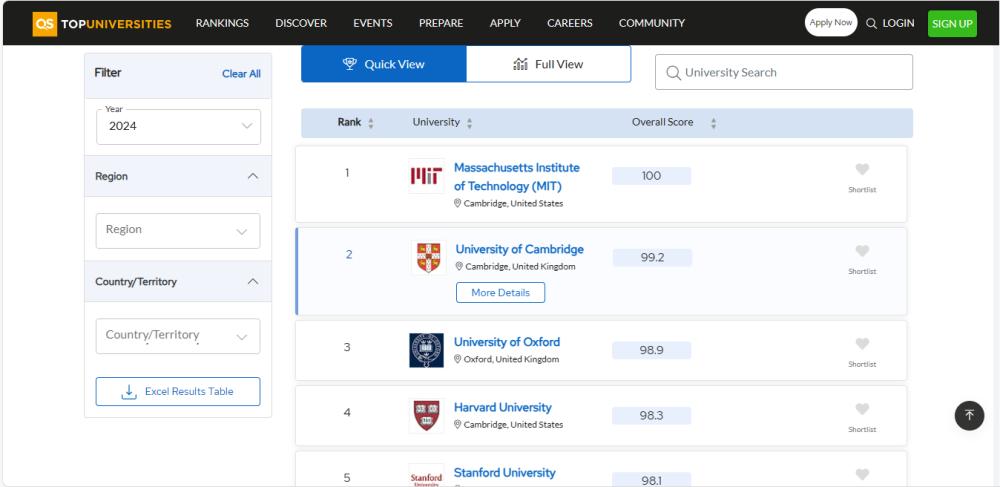Click the 99.2 overall score value

tap(652, 258)
